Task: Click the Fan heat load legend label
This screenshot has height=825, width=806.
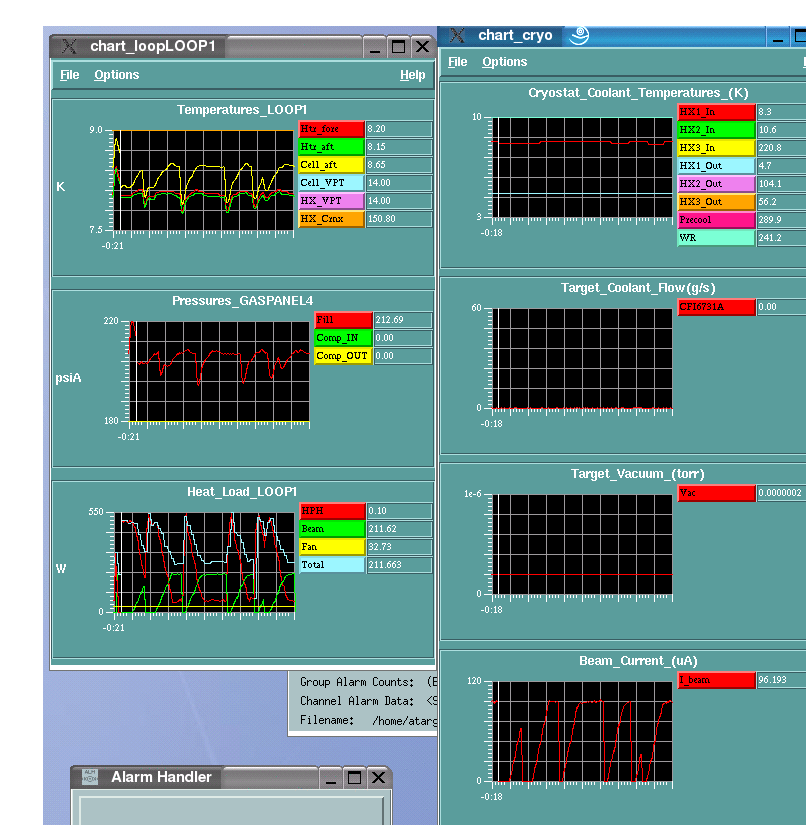Action: coord(333,547)
